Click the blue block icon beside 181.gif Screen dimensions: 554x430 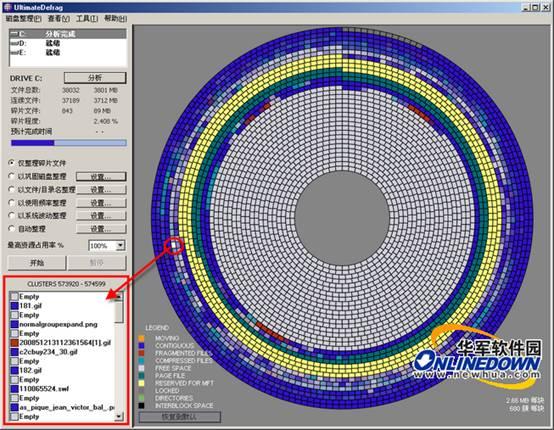[14, 306]
